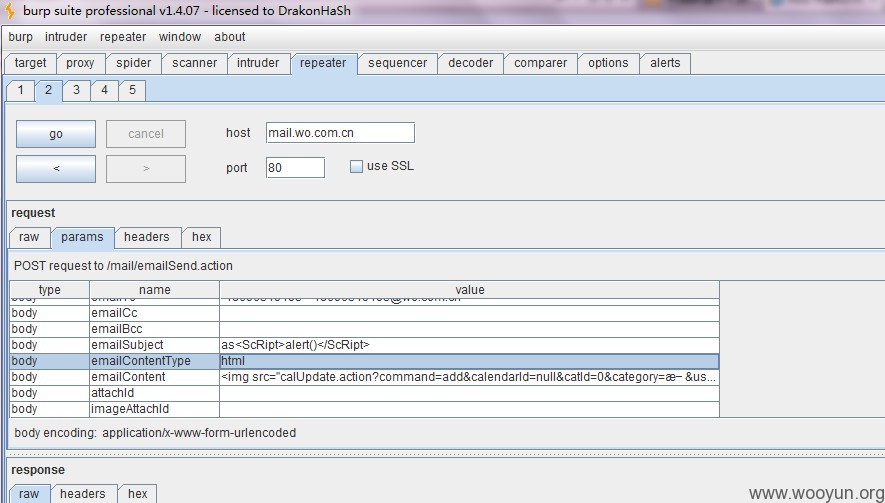
Task: Click the emailSubject value with ScRipt alert
Action: click(x=470, y=345)
